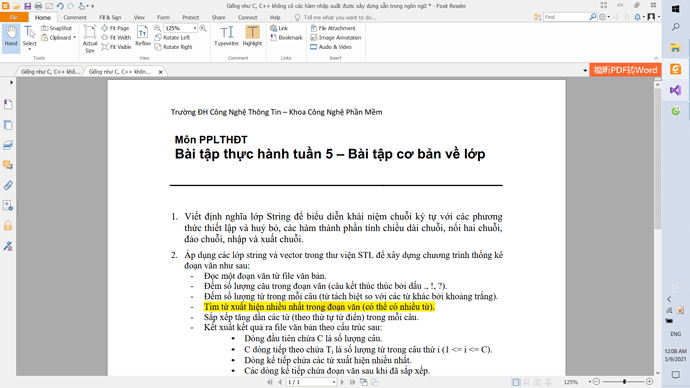Click the Save icon in quick access

tap(27, 6)
